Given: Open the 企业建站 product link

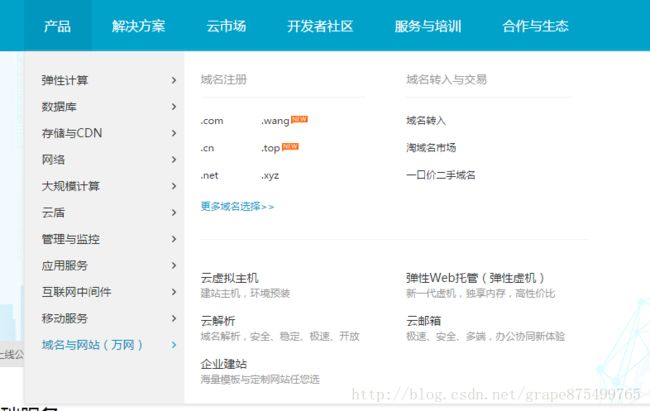Looking at the screenshot, I should [x=224, y=364].
